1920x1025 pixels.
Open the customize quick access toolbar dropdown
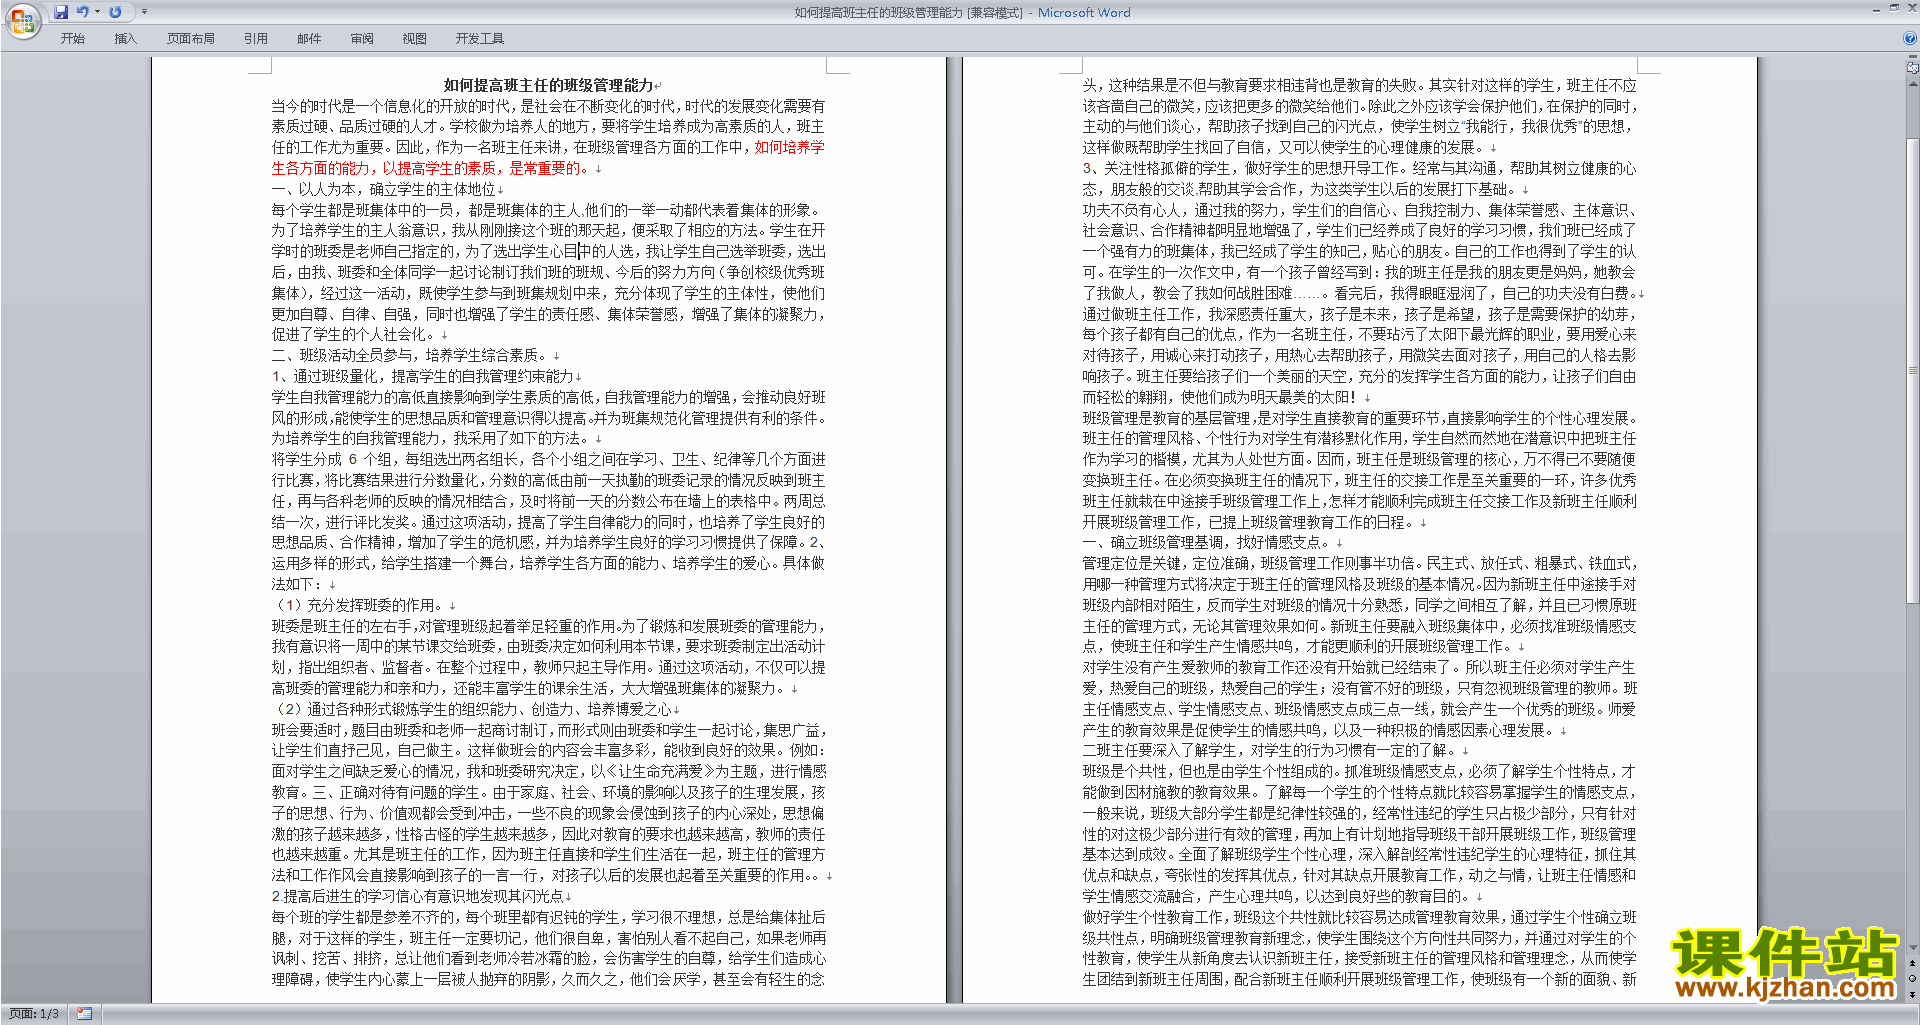tap(144, 12)
